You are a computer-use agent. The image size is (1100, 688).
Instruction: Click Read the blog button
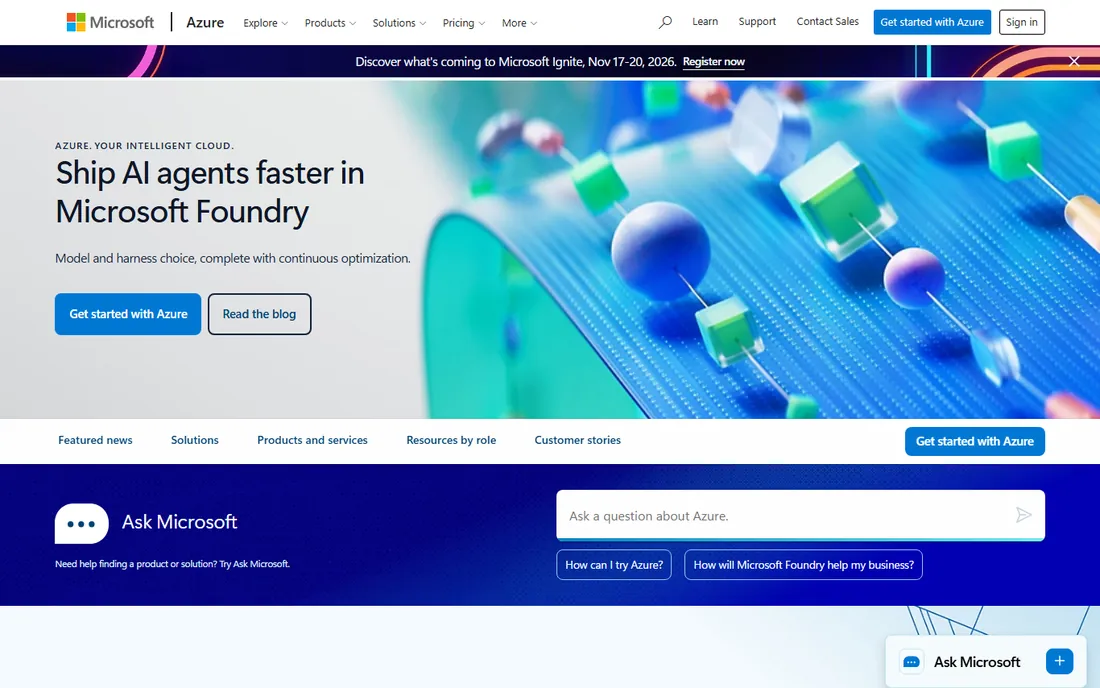click(x=260, y=314)
